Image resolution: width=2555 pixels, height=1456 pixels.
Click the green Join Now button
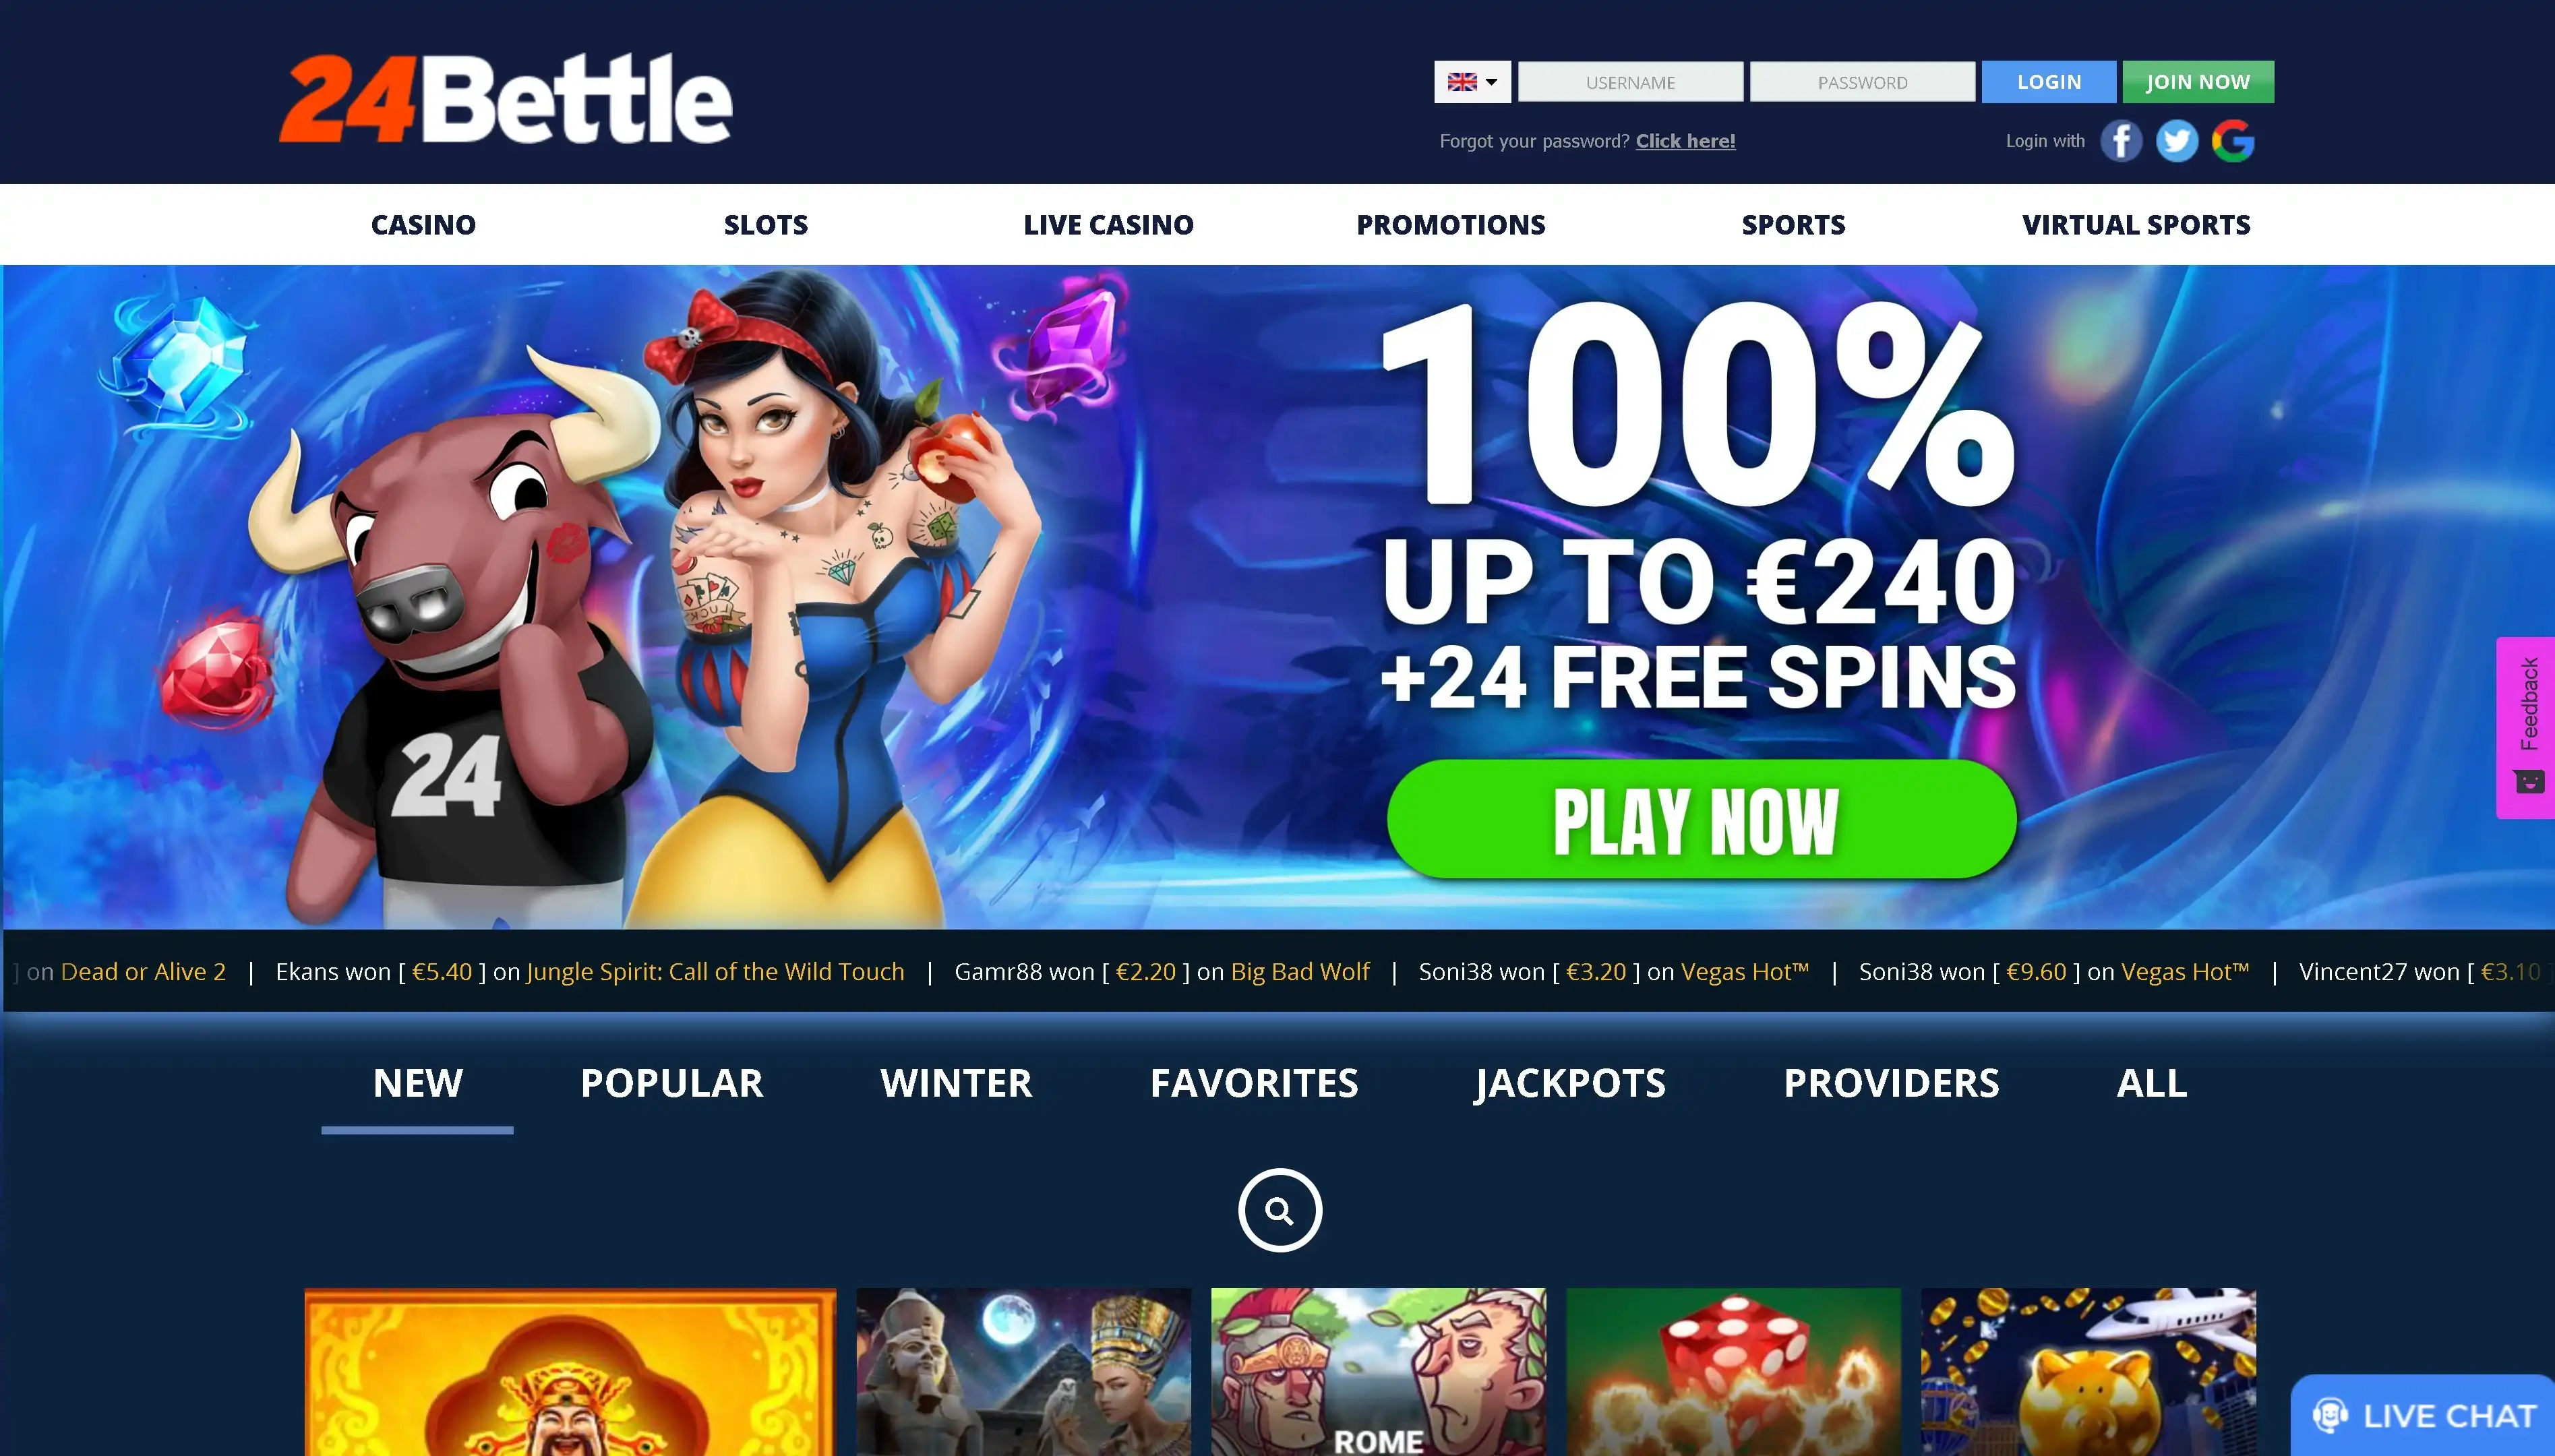2198,82
